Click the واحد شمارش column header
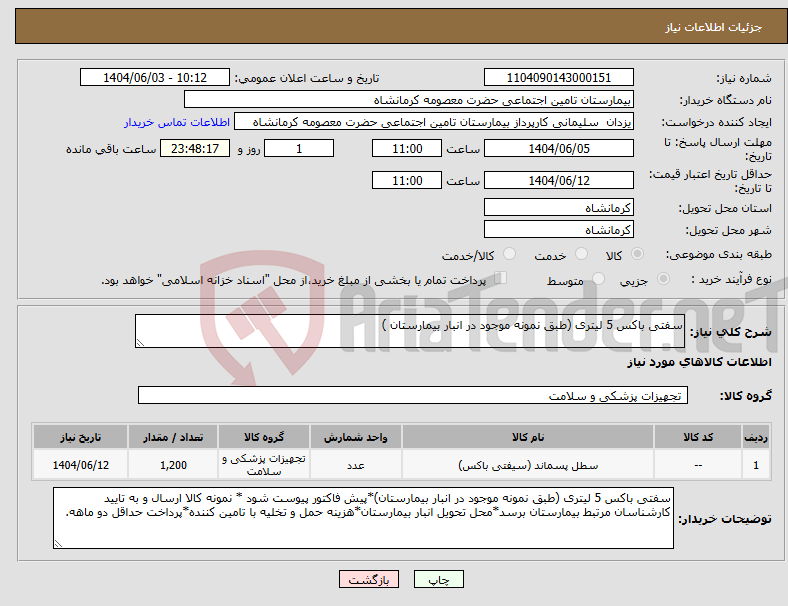 pos(356,437)
